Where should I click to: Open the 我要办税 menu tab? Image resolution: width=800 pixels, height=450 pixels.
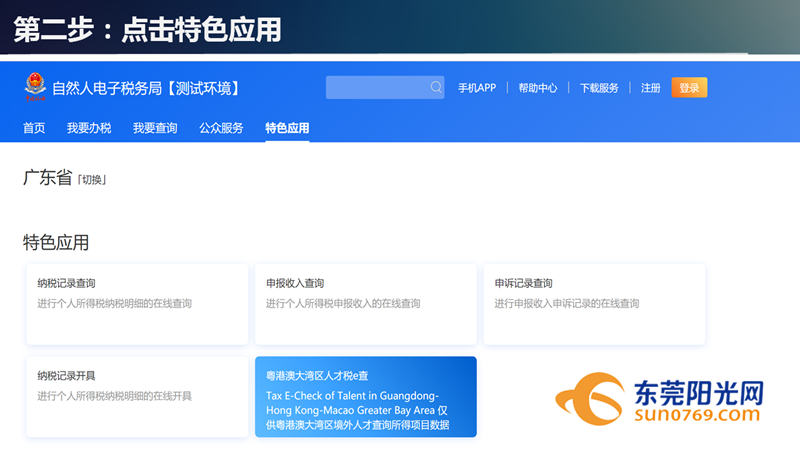click(89, 128)
